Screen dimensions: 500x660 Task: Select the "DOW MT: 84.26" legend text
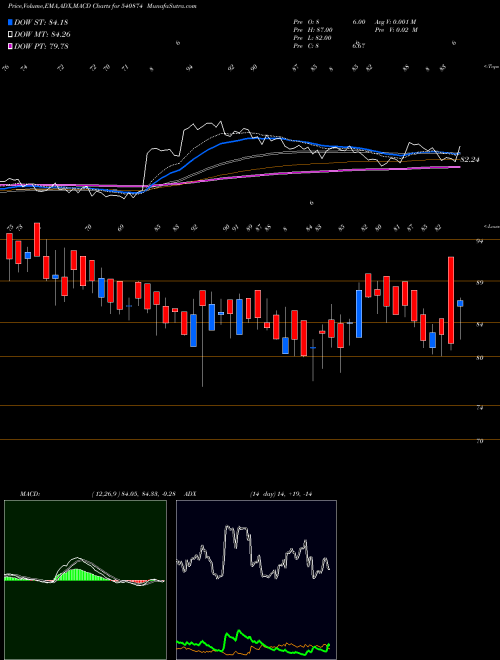pos(42,35)
